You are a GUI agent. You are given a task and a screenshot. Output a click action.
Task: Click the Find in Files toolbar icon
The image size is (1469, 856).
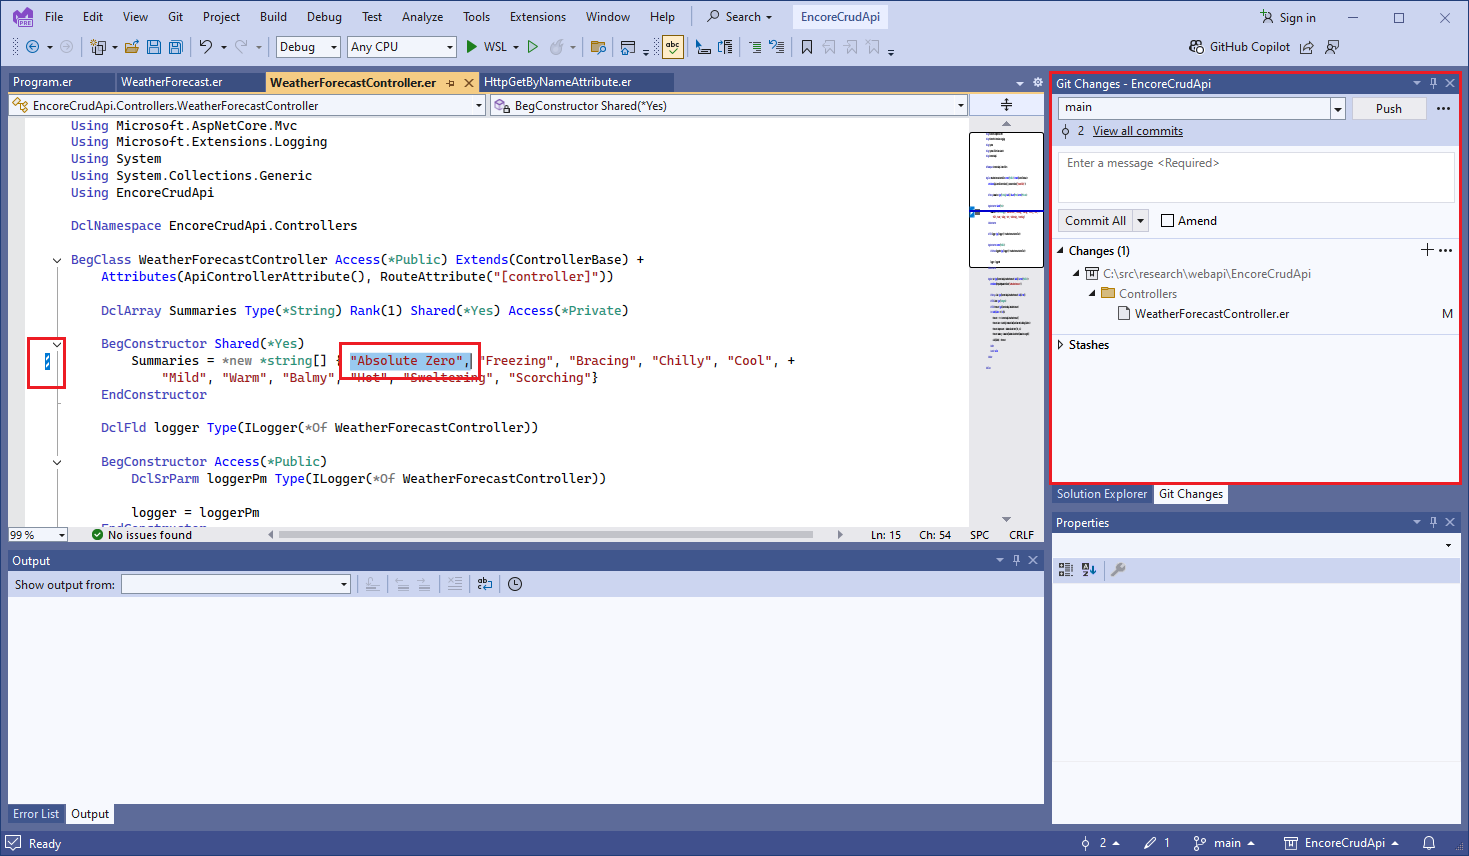tap(599, 47)
